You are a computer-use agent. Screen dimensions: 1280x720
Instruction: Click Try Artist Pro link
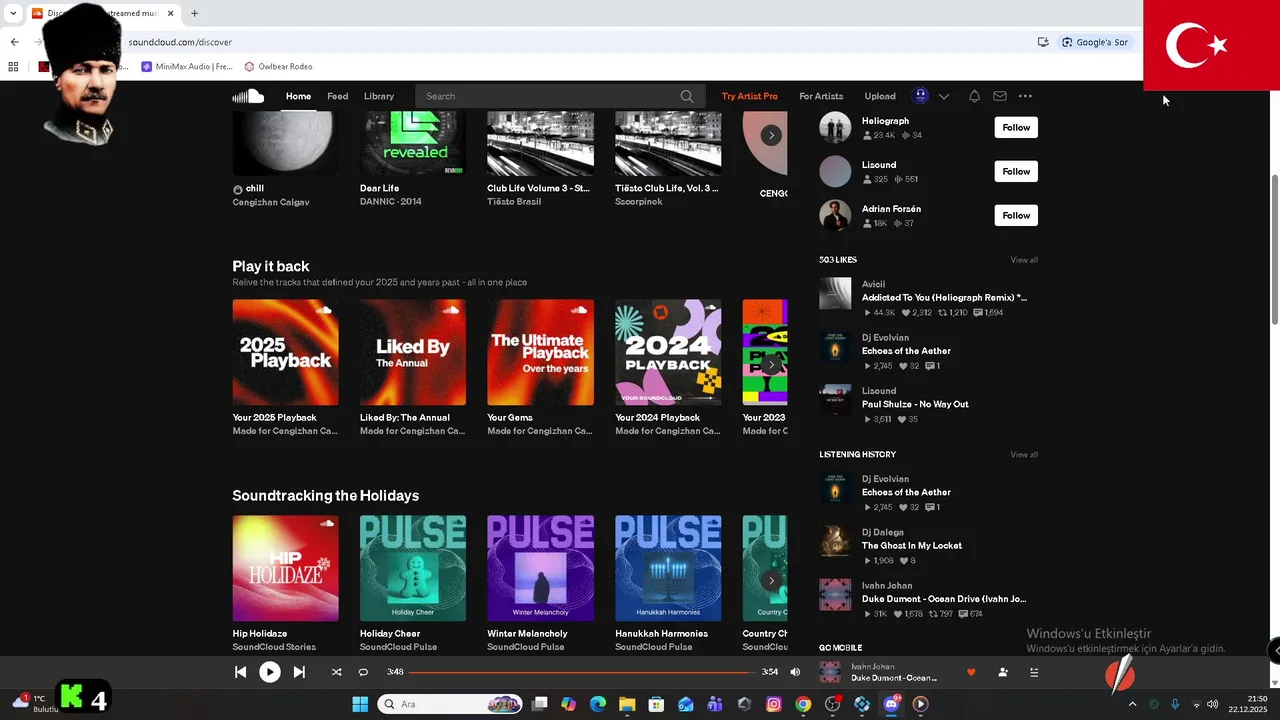(750, 96)
